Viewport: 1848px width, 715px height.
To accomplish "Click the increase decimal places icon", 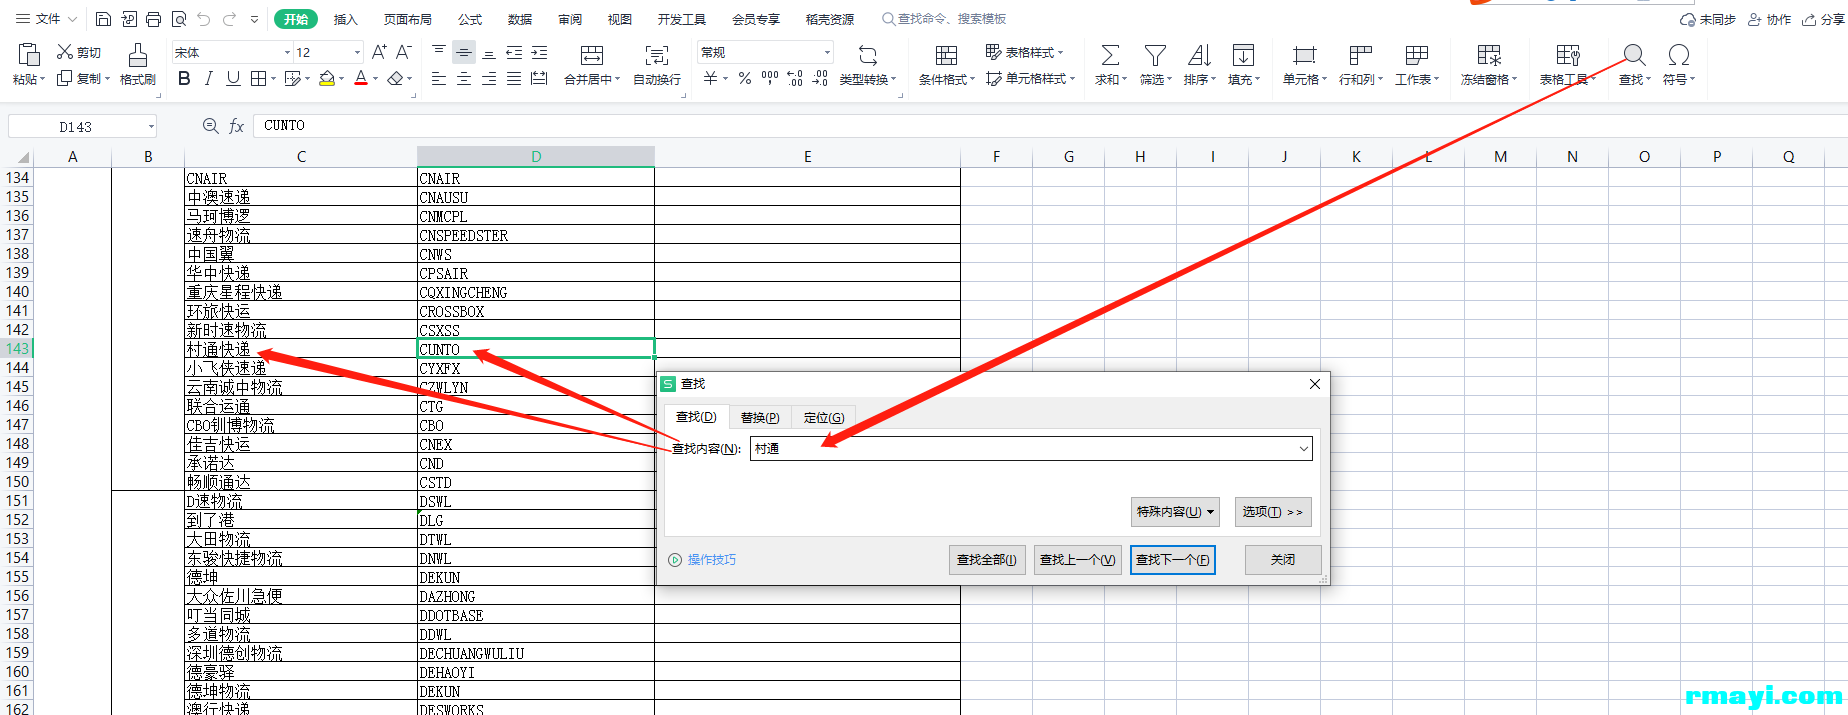I will [795, 78].
